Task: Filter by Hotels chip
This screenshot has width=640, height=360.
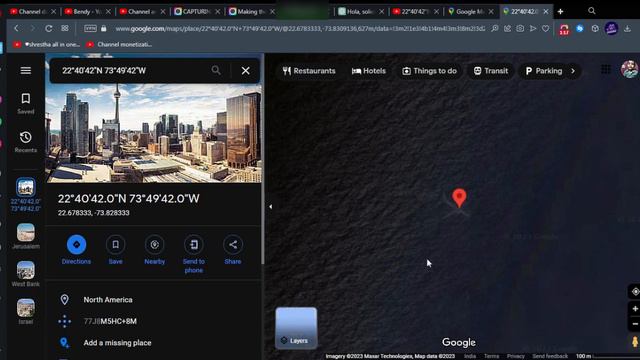Action: pyautogui.click(x=369, y=71)
